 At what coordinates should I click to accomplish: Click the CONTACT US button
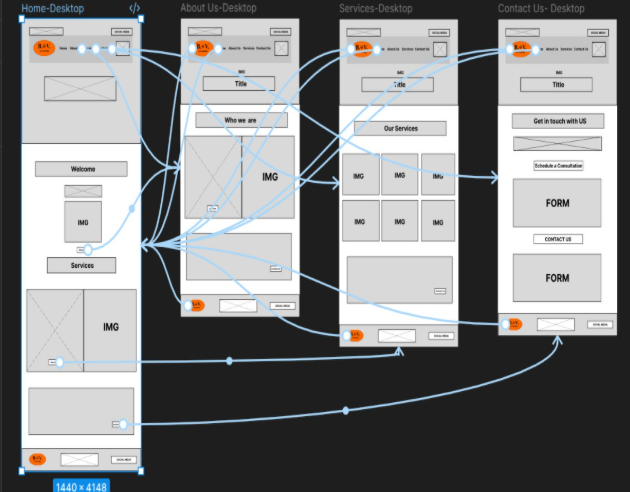pos(558,239)
